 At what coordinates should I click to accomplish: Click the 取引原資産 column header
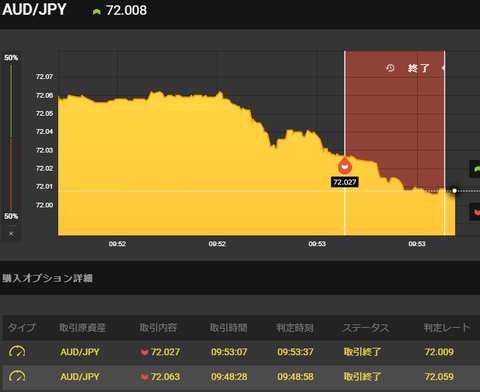click(x=83, y=328)
